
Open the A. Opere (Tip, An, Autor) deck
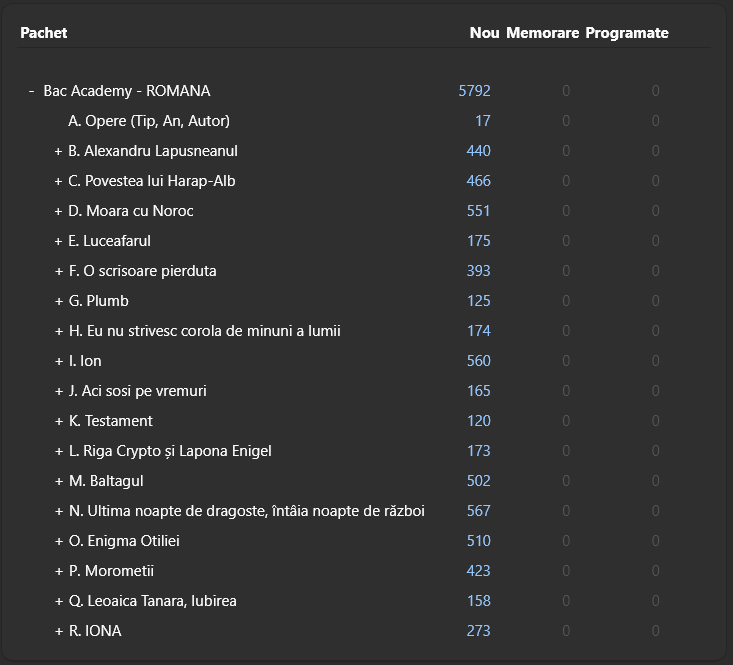(149, 121)
